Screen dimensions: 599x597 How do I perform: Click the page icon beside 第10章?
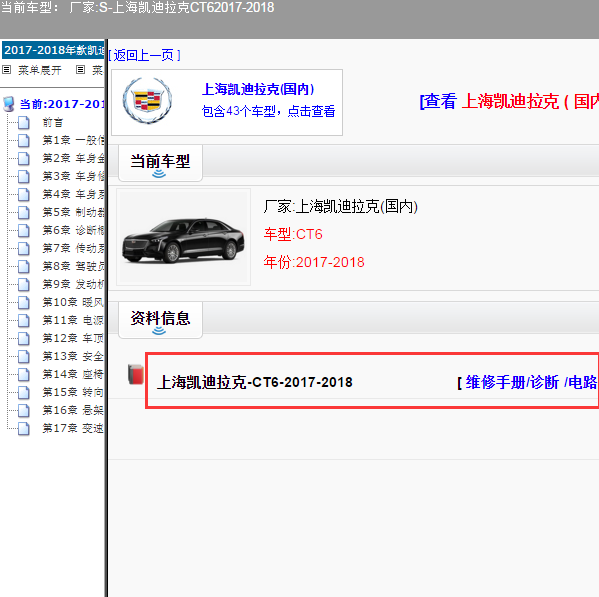click(24, 303)
